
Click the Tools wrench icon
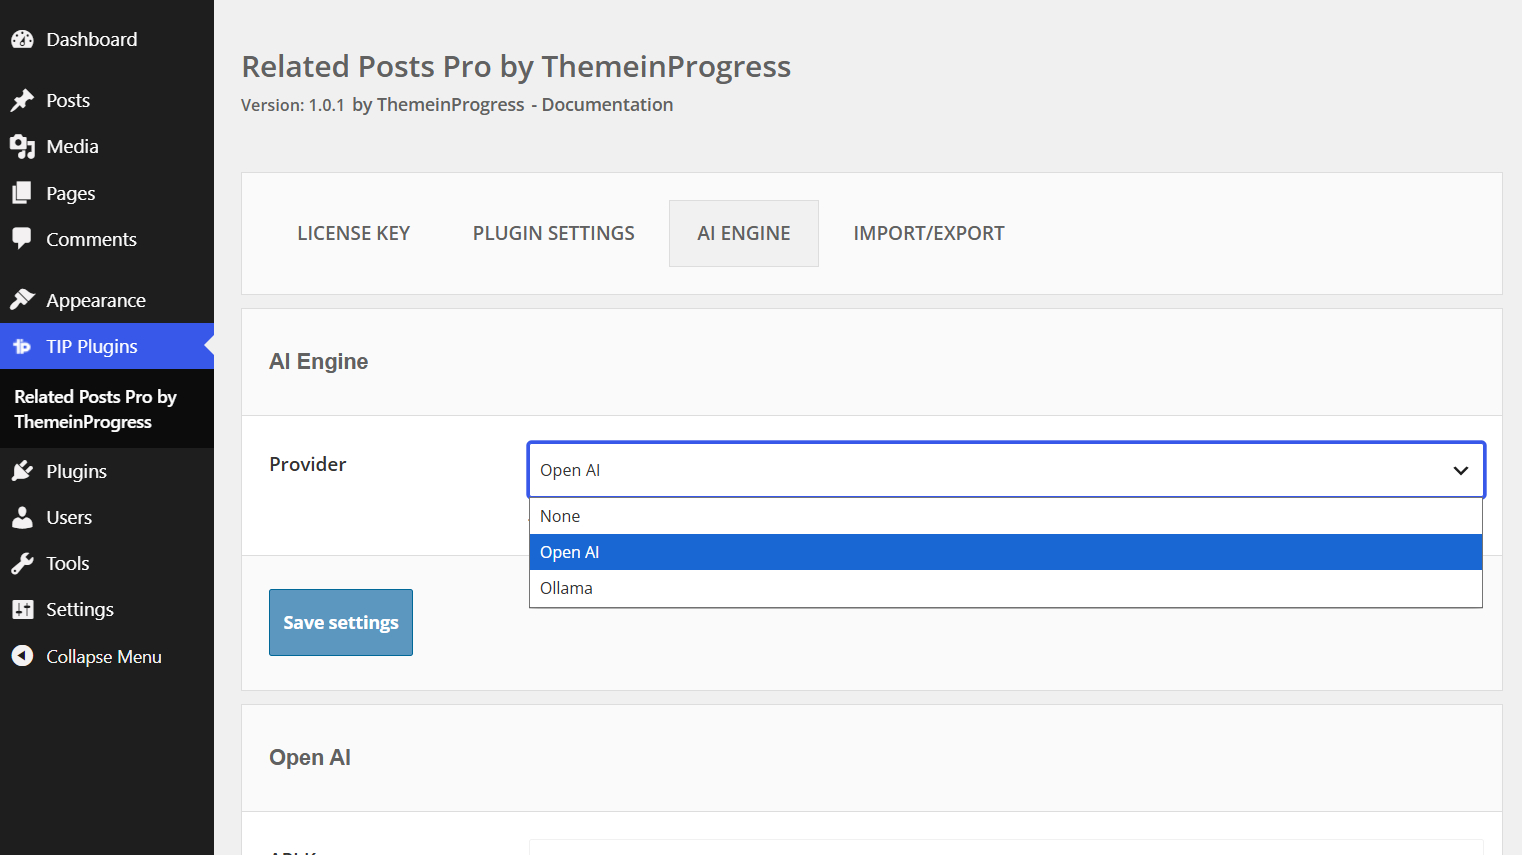click(22, 563)
